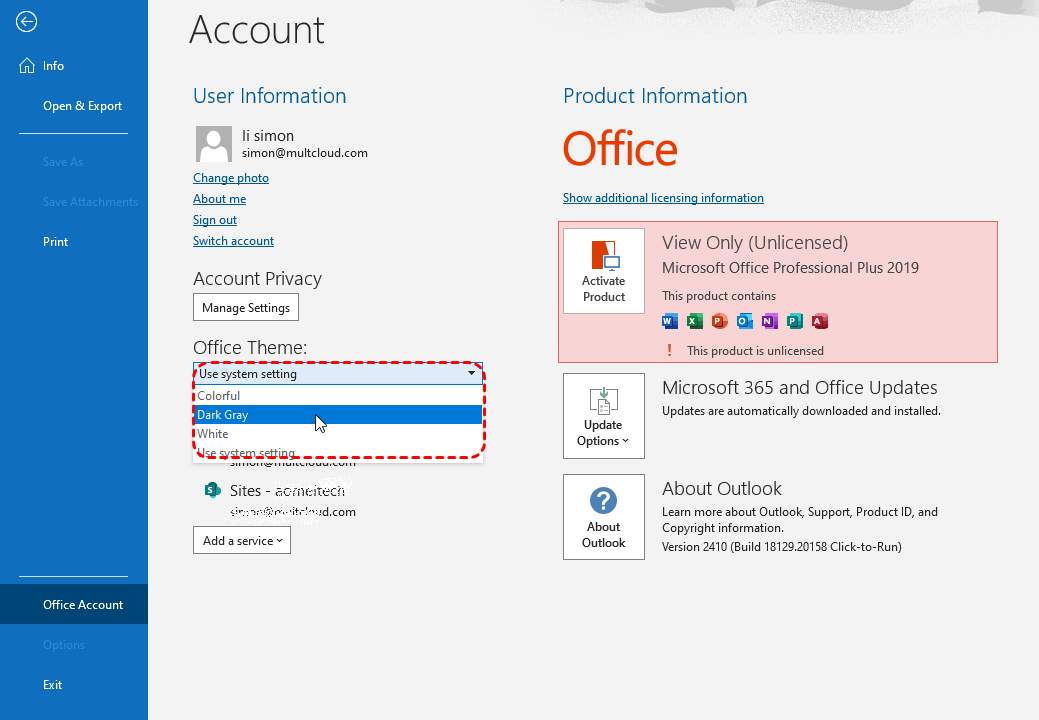
Task: Click the About Outlook button
Action: click(x=604, y=517)
